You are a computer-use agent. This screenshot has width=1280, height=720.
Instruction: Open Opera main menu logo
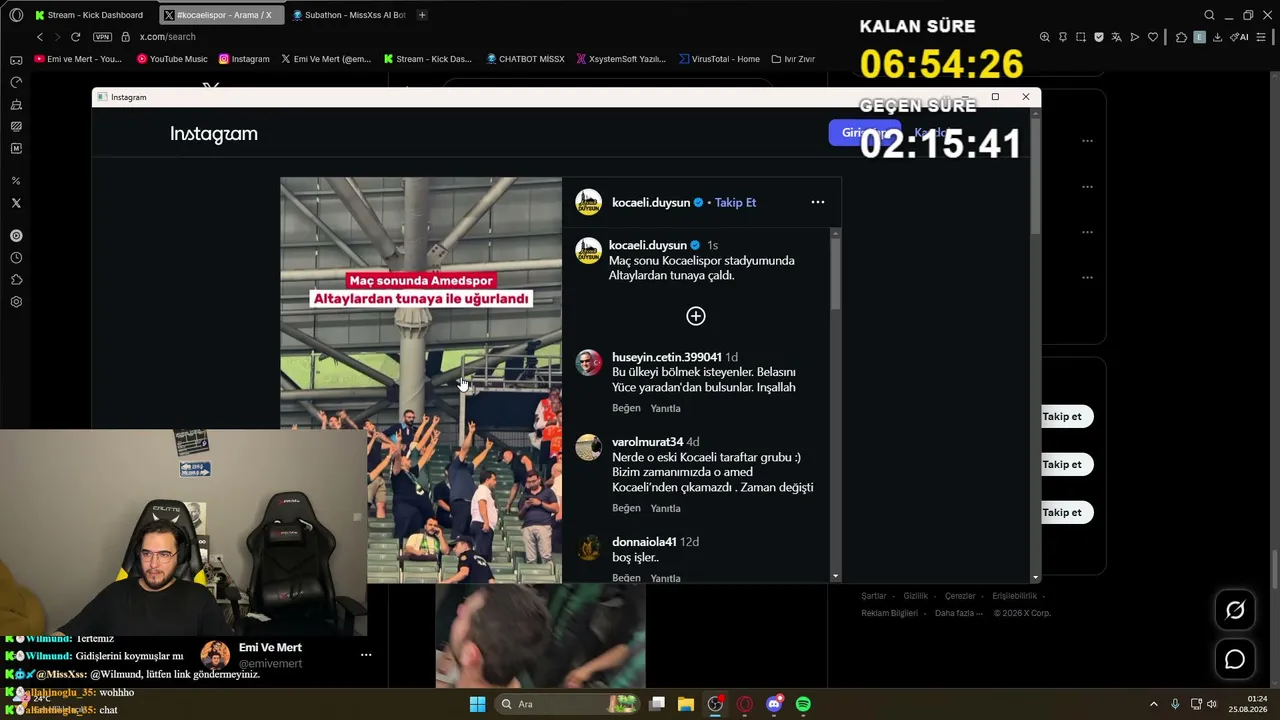[x=16, y=15]
